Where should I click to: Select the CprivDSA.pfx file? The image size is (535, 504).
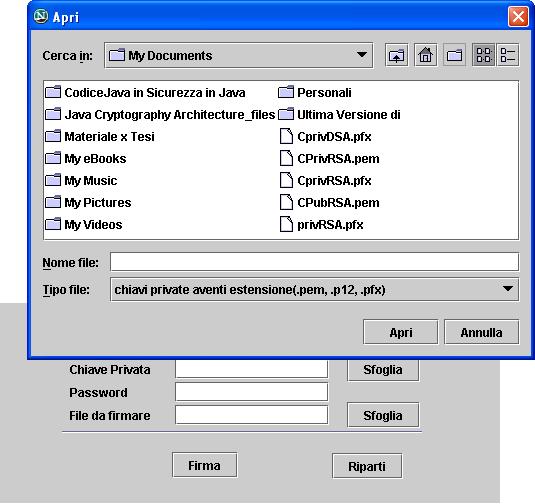click(326, 137)
